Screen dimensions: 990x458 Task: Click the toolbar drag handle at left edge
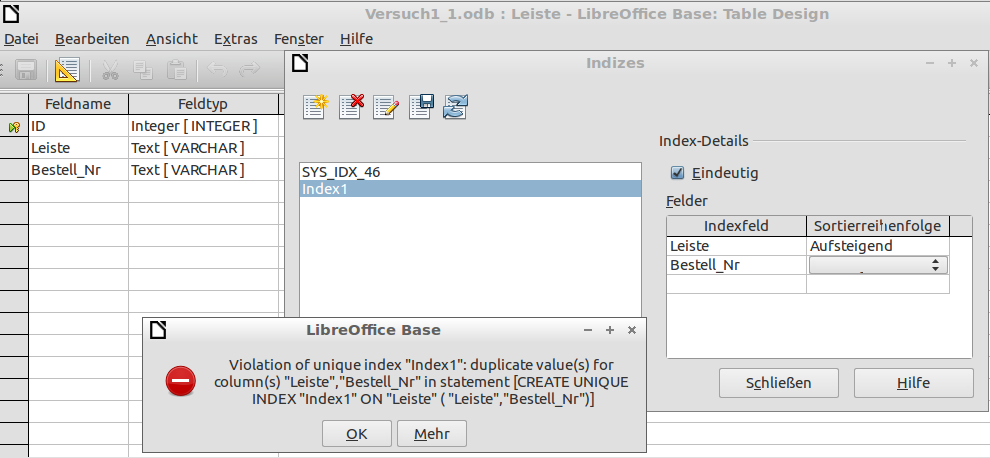click(x=1, y=70)
